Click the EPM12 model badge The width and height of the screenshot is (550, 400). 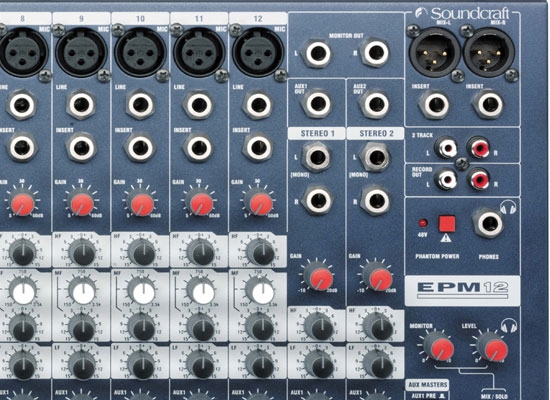pyautogui.click(x=462, y=290)
